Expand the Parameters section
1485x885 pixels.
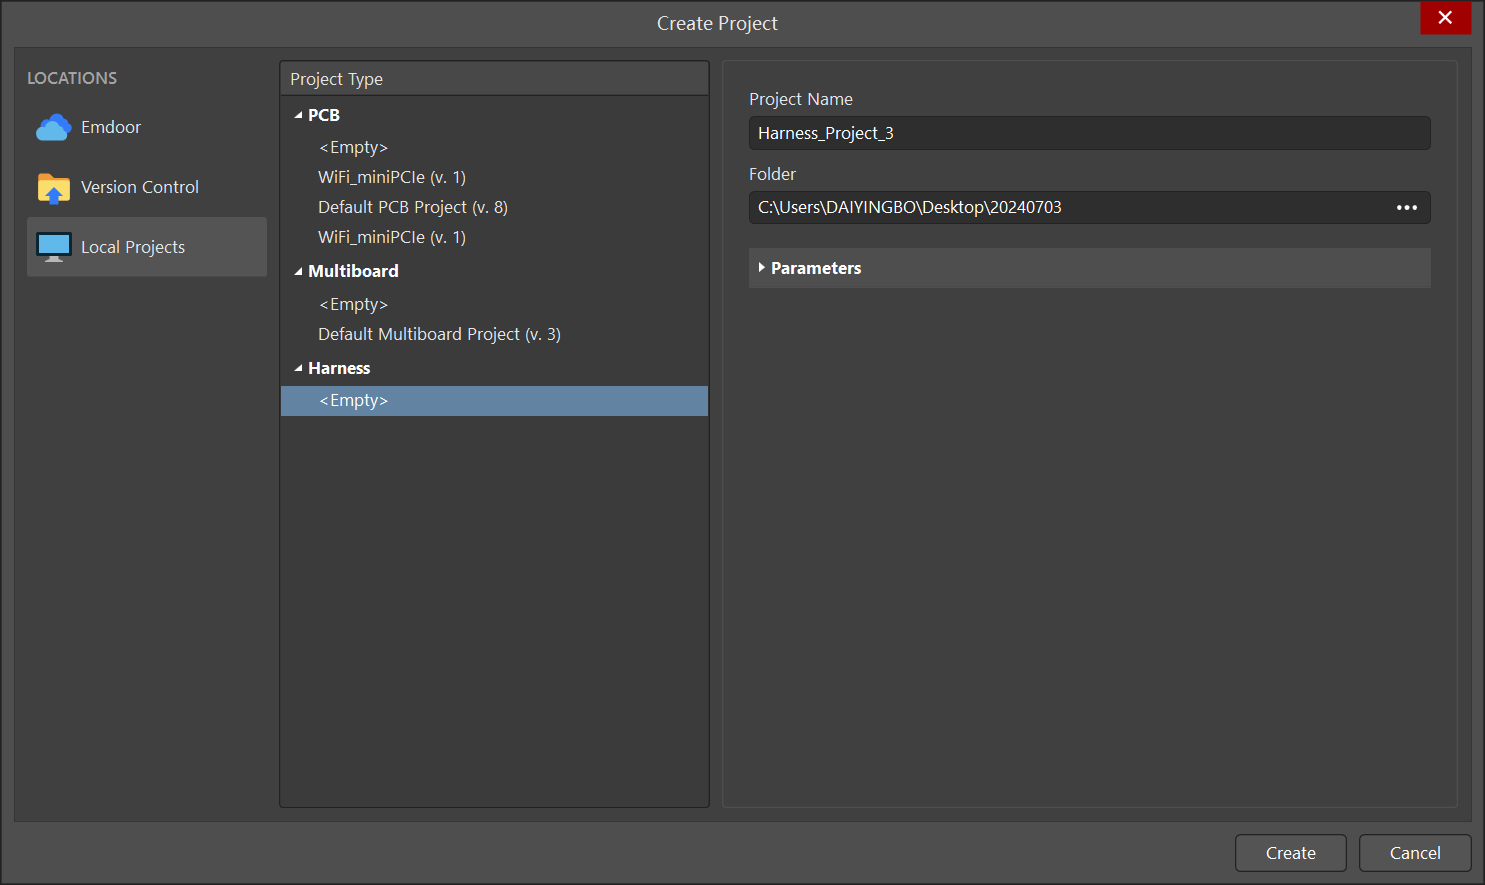click(762, 268)
